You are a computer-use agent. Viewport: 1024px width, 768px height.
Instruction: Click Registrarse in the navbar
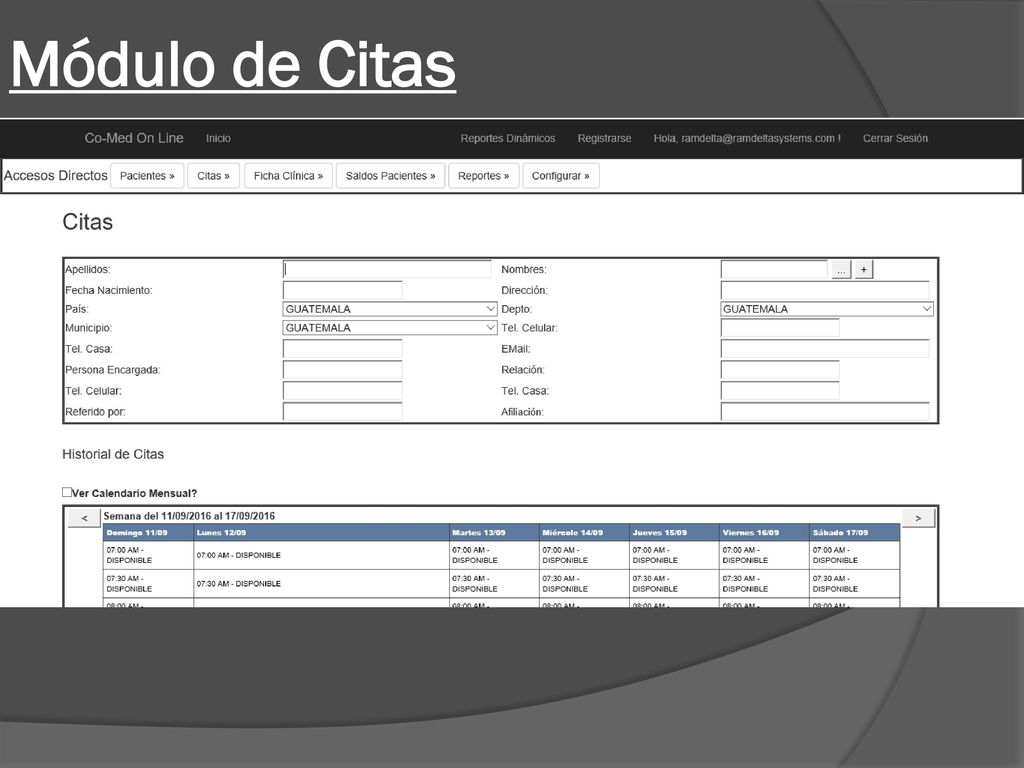coord(604,138)
